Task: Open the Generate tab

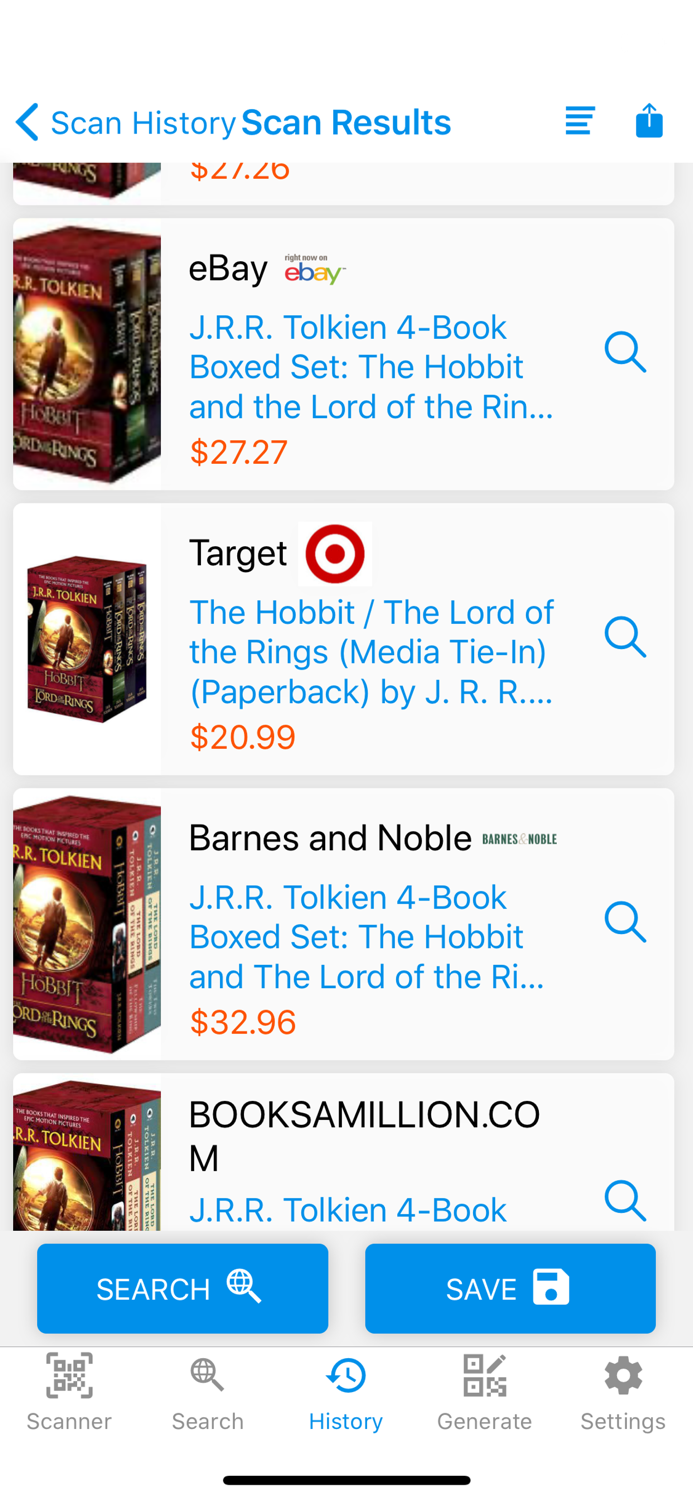Action: [484, 1393]
